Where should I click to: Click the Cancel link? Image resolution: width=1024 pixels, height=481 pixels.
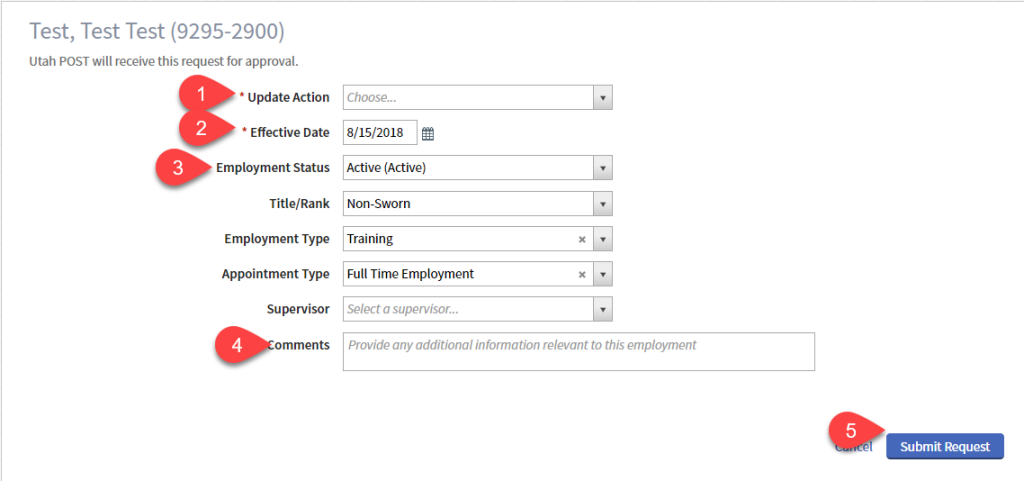854,447
